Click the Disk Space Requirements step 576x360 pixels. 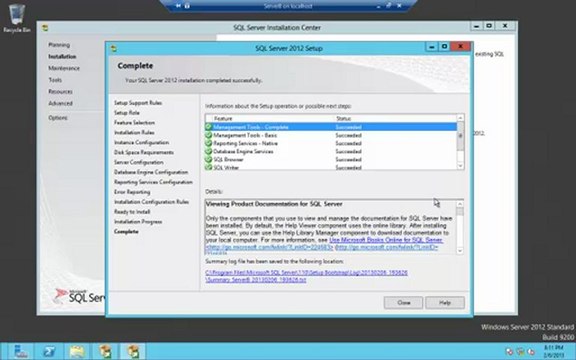144,152
